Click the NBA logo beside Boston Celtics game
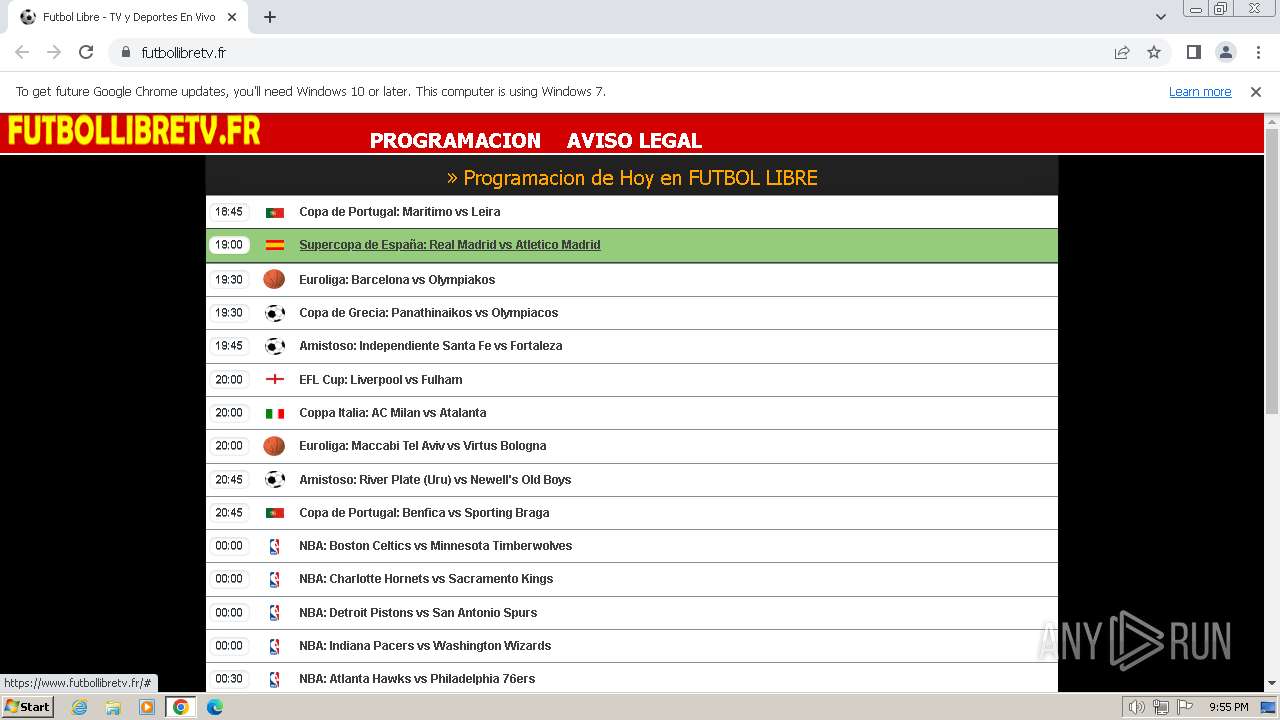This screenshot has height=720, width=1280. (274, 546)
